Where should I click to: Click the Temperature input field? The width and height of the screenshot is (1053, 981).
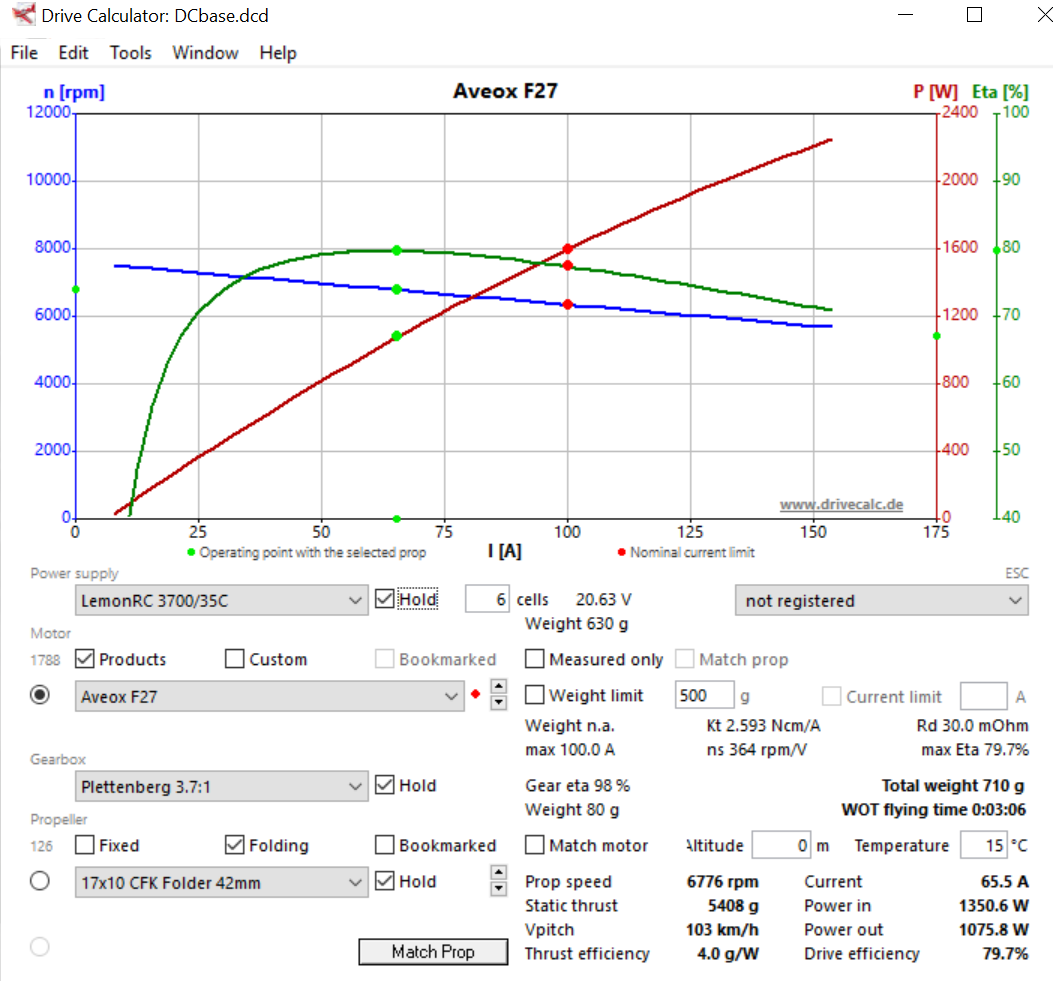coord(984,845)
